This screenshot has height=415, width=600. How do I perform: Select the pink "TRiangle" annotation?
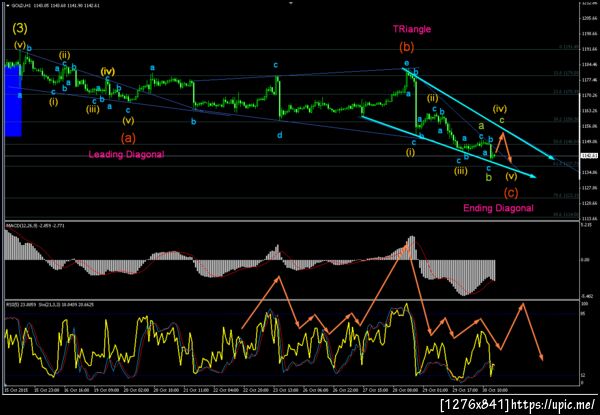coord(412,29)
